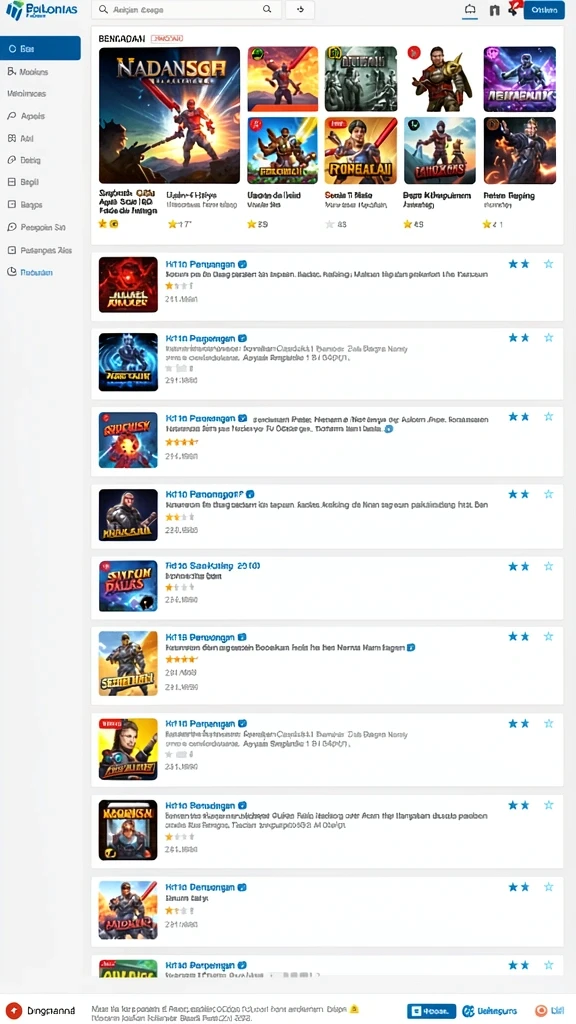Click the store logo in top-left corner
This screenshot has width=576, height=1024.
pyautogui.click(x=41, y=10)
